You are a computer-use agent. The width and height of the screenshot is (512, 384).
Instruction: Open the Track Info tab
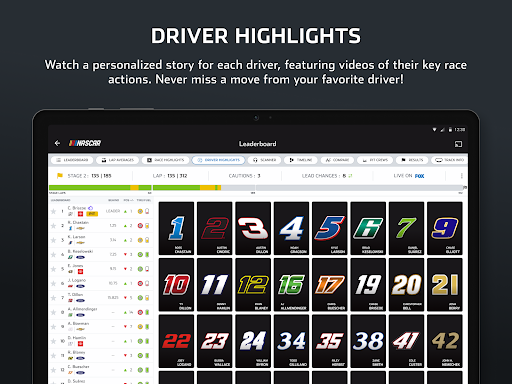coord(450,160)
